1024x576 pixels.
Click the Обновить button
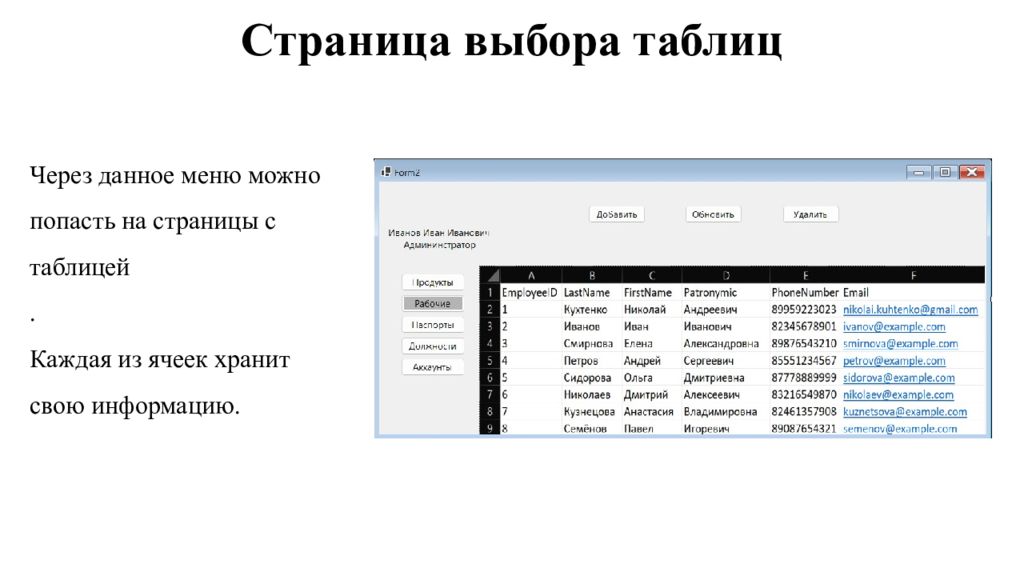(713, 214)
